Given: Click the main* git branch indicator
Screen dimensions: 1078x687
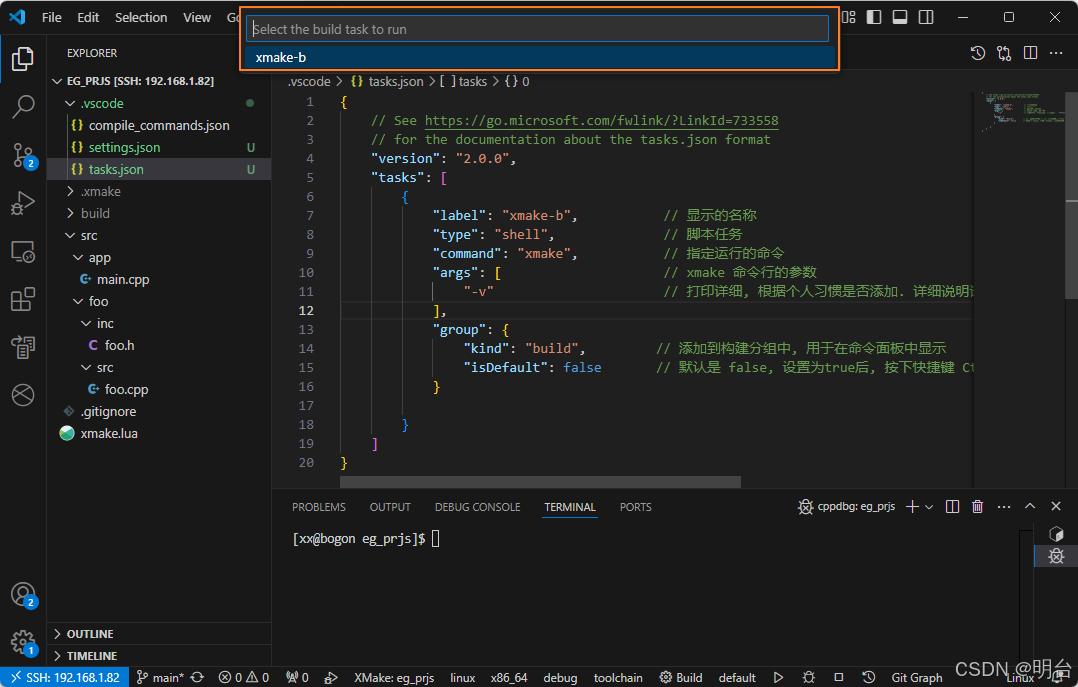Looking at the screenshot, I should (x=160, y=677).
